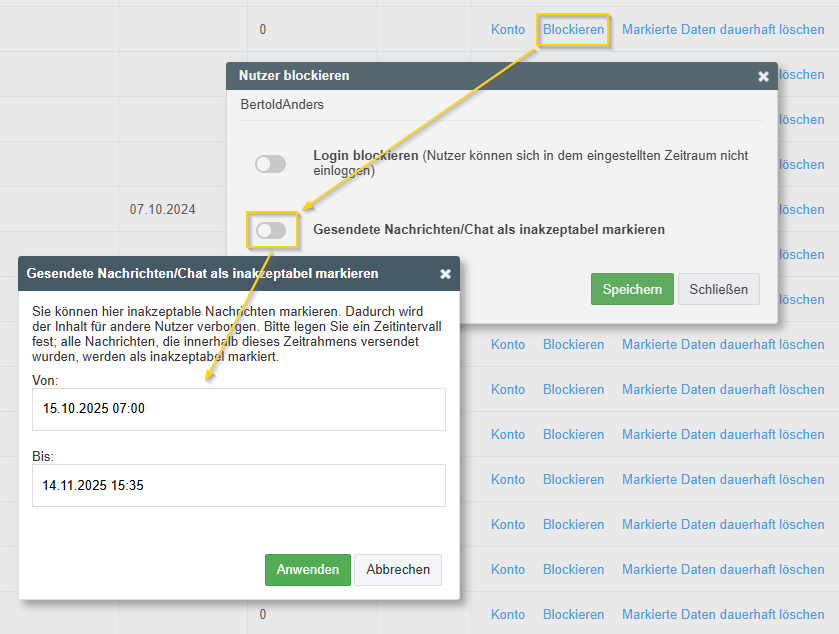
Task: Open Konto link right beside Abbrechen button
Action: click(508, 569)
